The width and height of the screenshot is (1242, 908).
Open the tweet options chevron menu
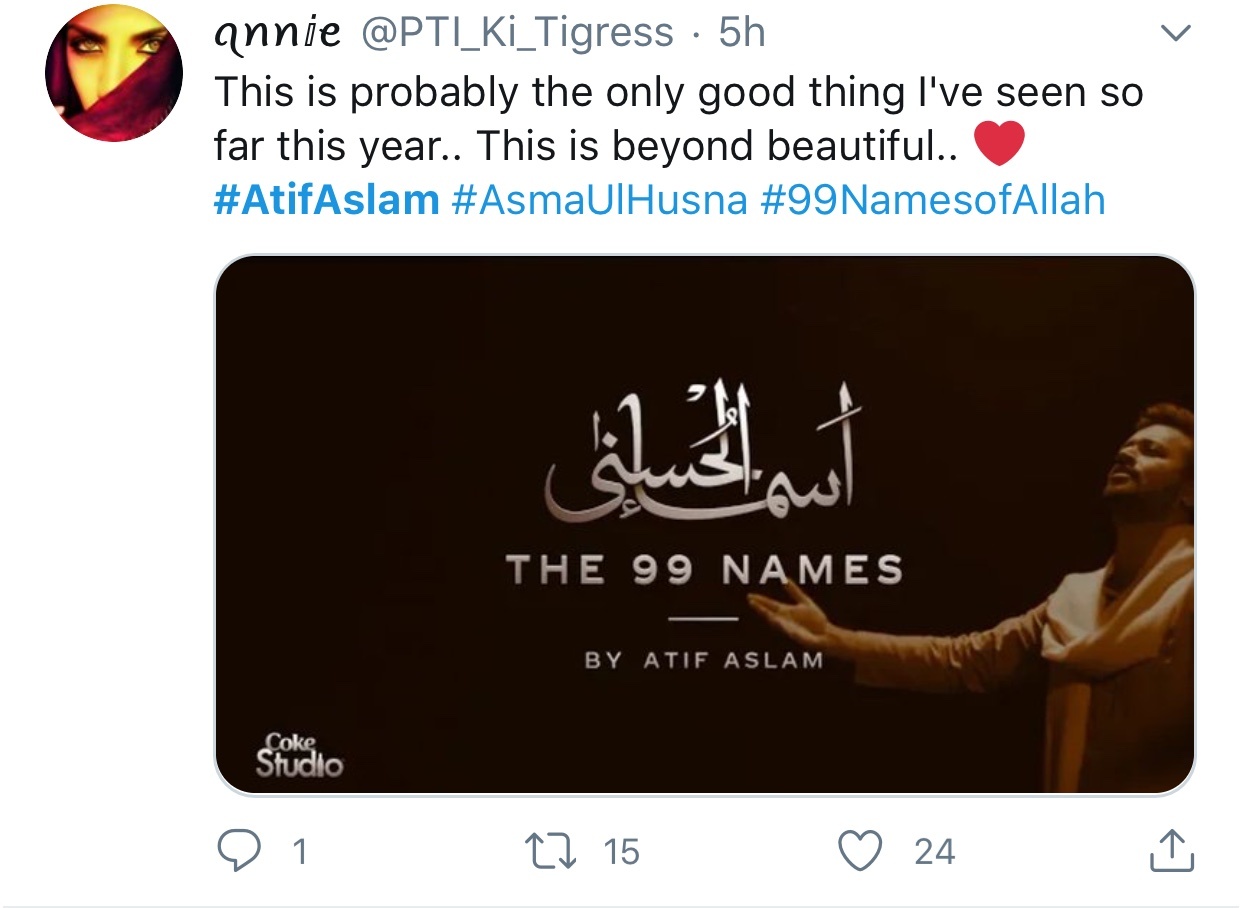[1176, 34]
